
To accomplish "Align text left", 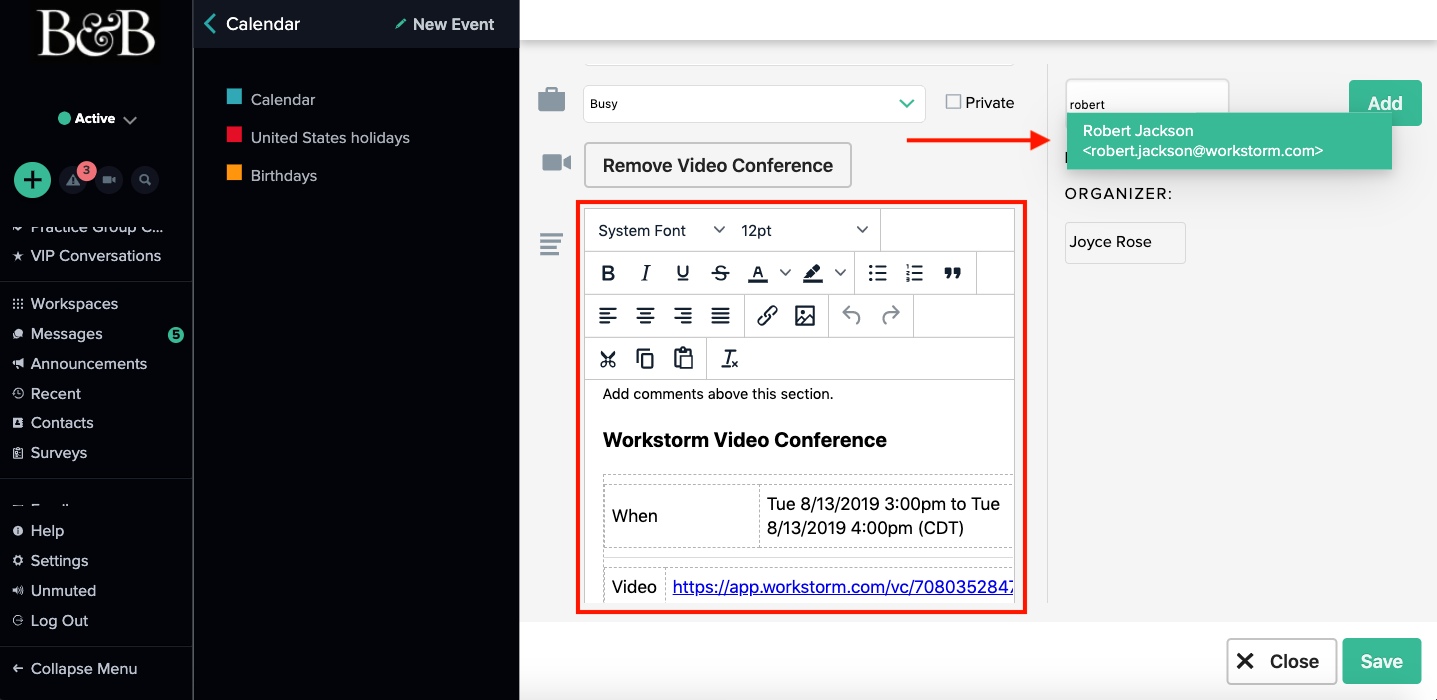I will click(x=607, y=316).
